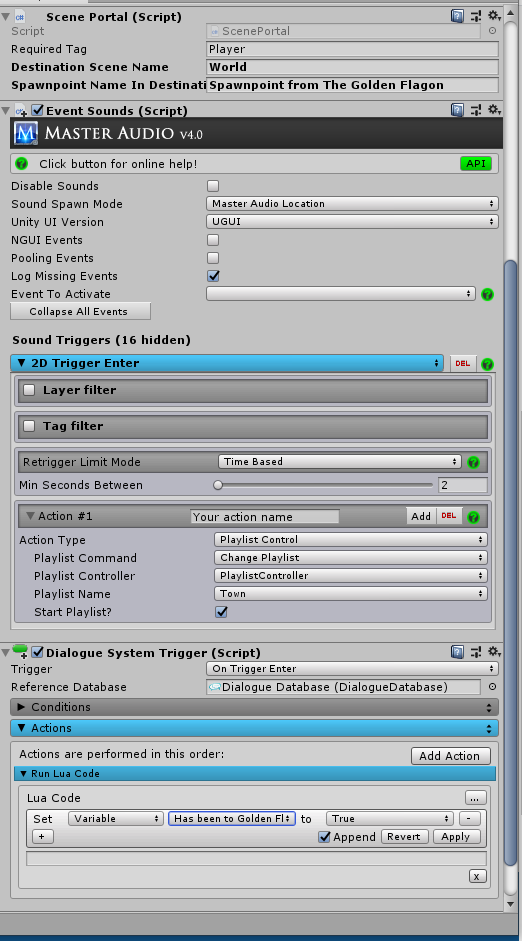Image resolution: width=522 pixels, height=941 pixels.
Task: Enable the Event Sounds component checkbox
Action: 37,110
